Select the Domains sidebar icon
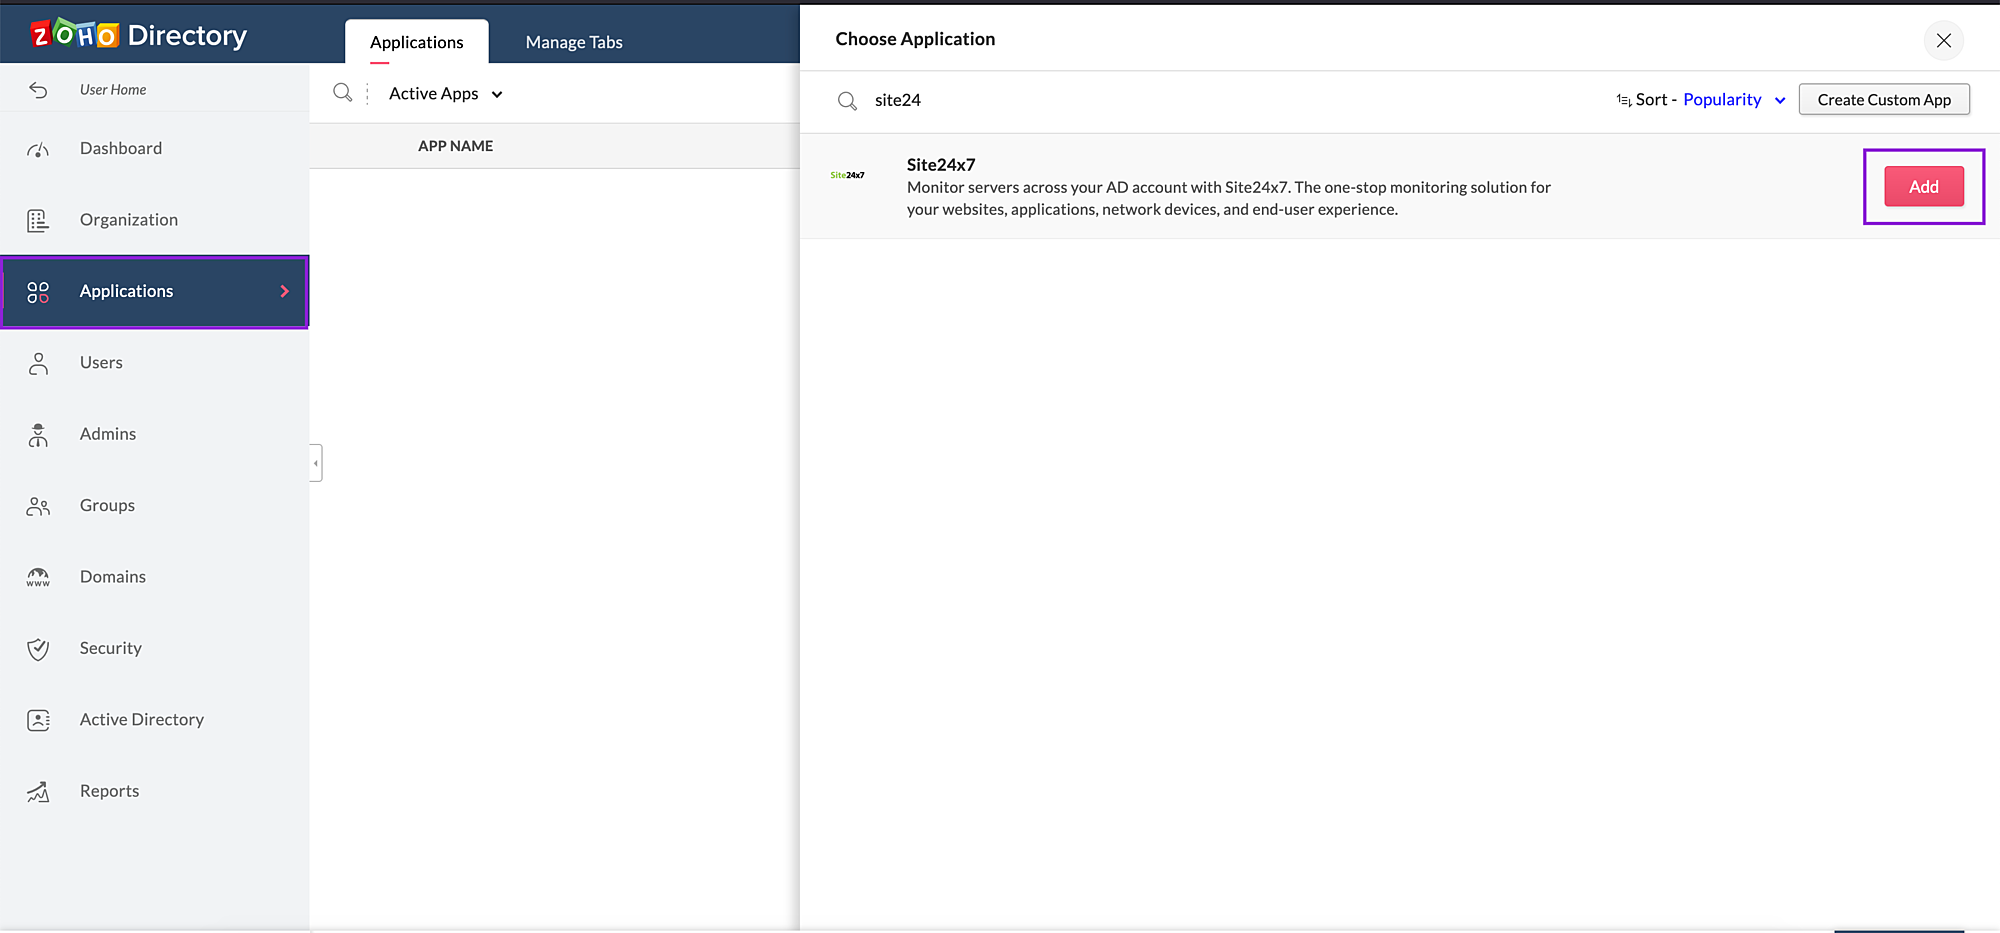2000x933 pixels. [38, 576]
